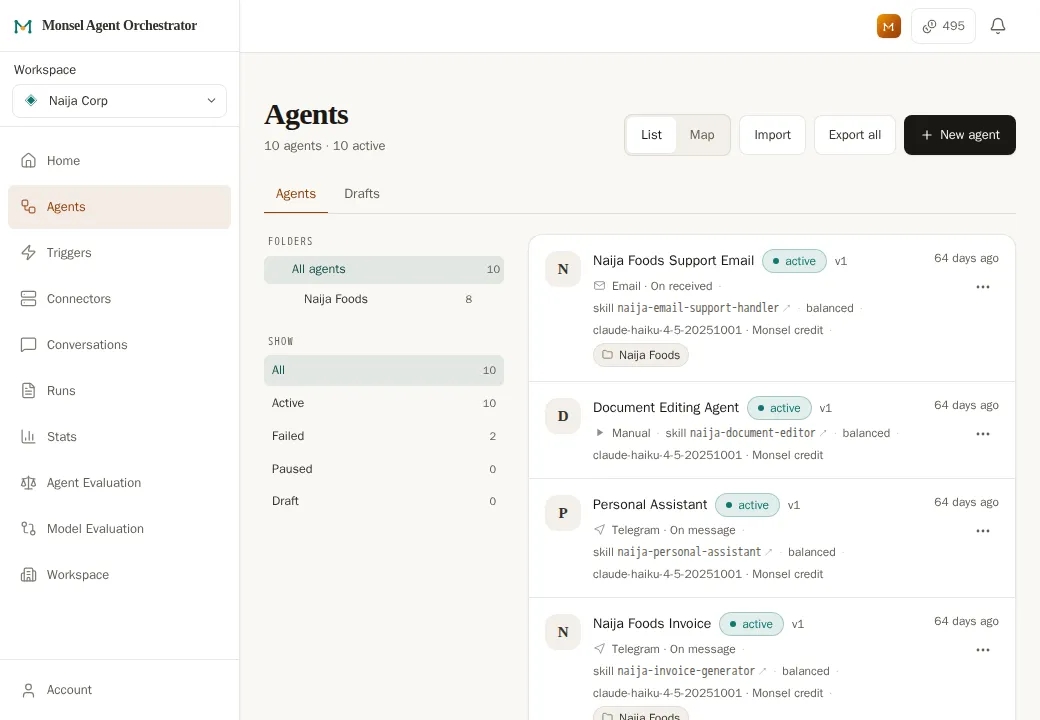Click the Runs document icon
Viewport: 1040px width, 720px height.
(x=29, y=390)
